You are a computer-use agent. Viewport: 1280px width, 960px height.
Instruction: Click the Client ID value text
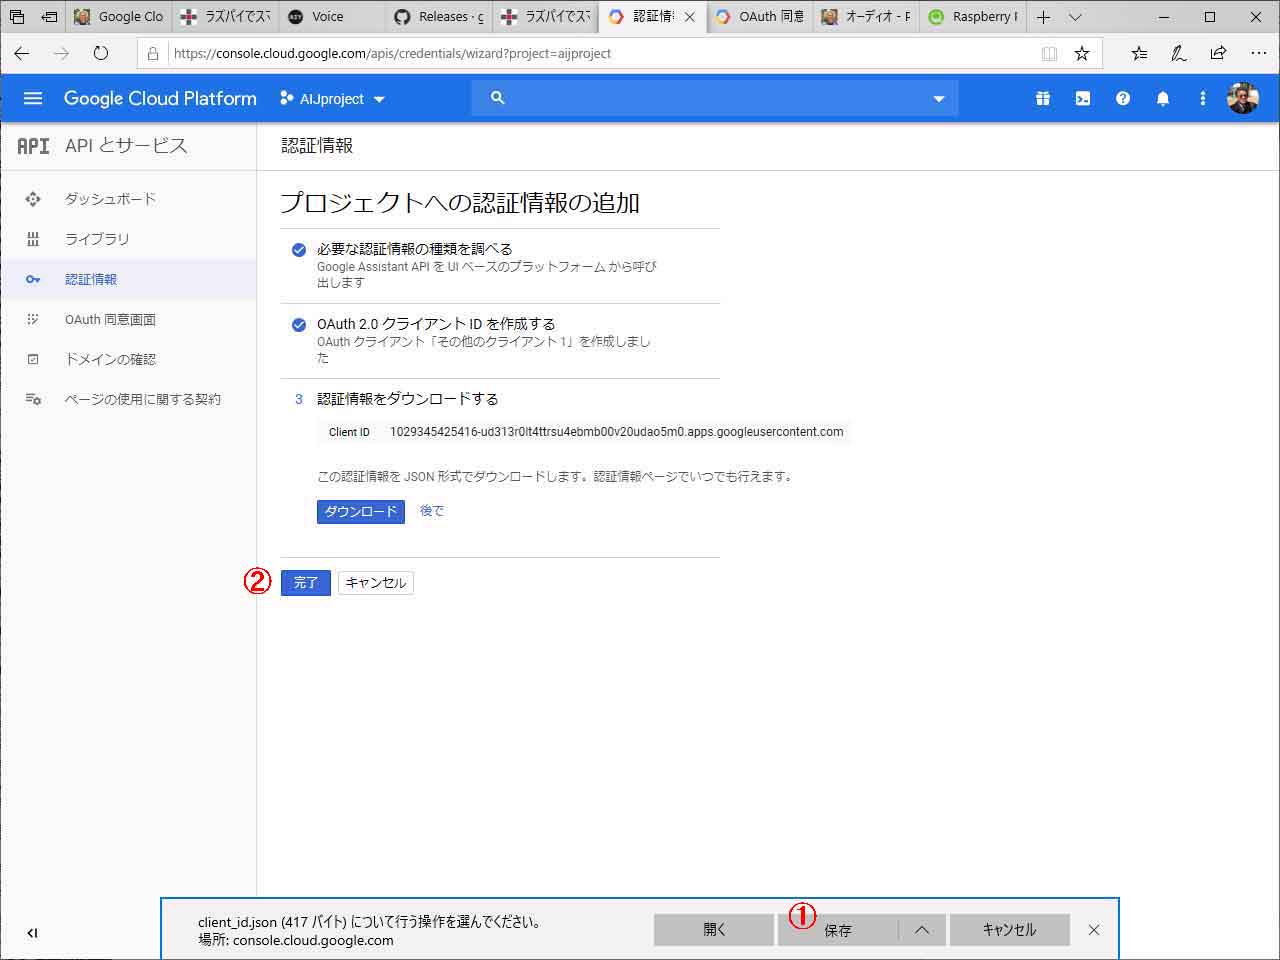tap(616, 432)
